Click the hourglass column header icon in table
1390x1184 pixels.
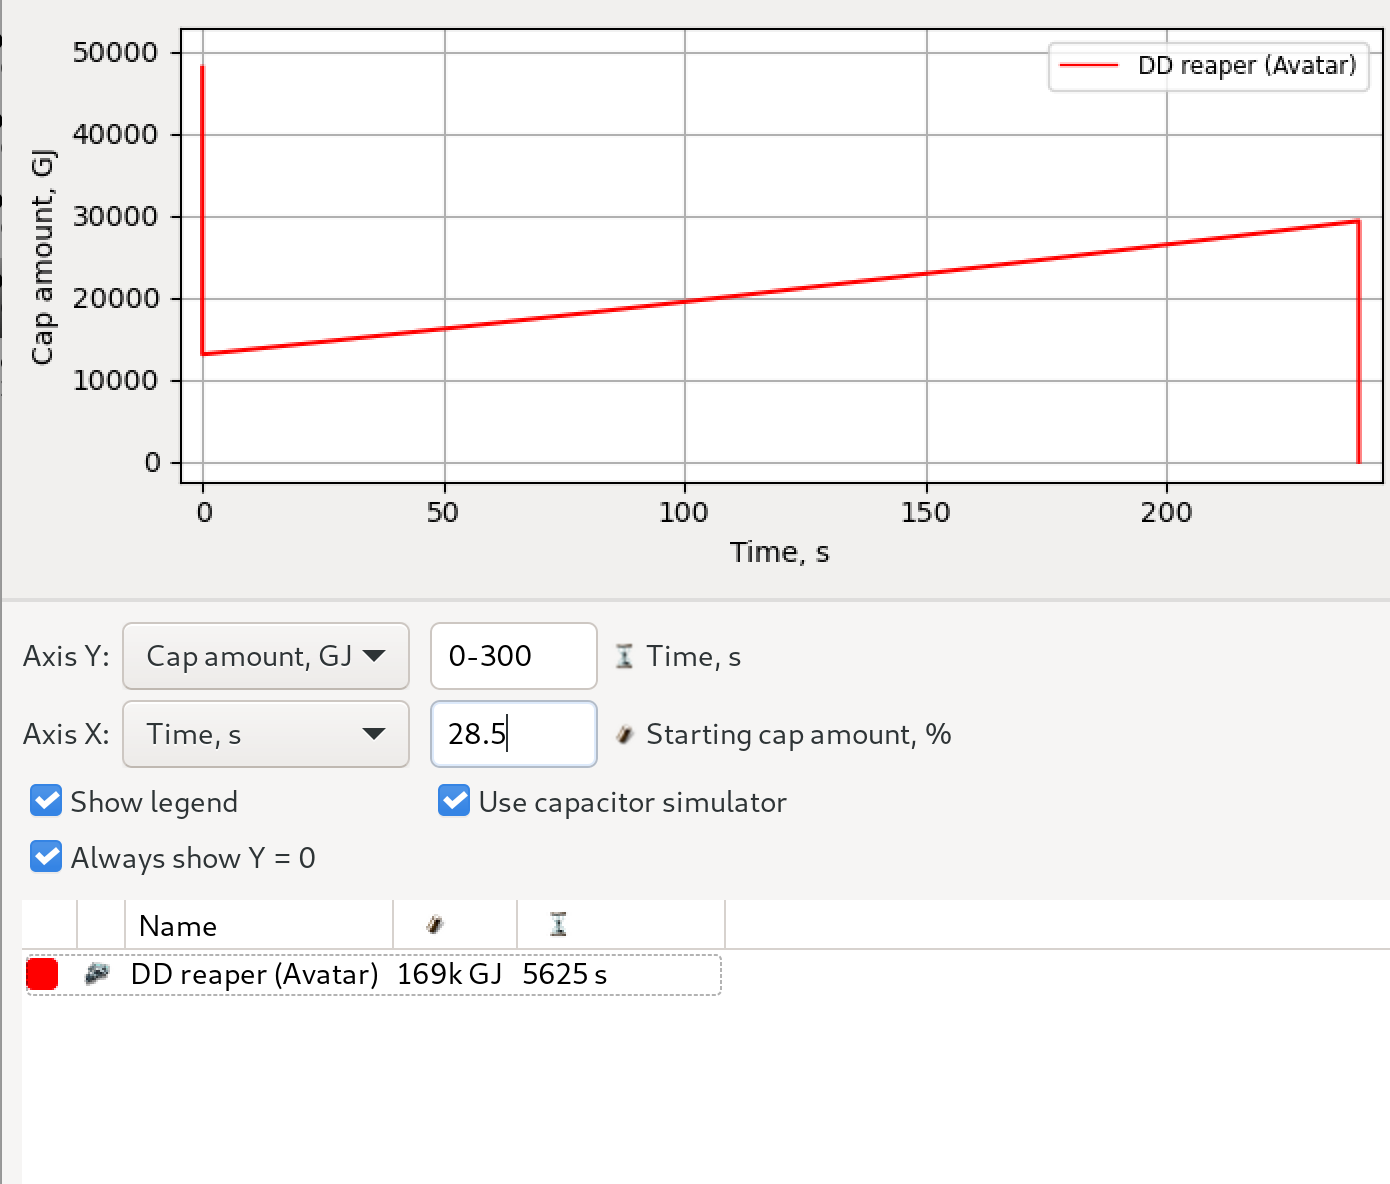click(559, 923)
